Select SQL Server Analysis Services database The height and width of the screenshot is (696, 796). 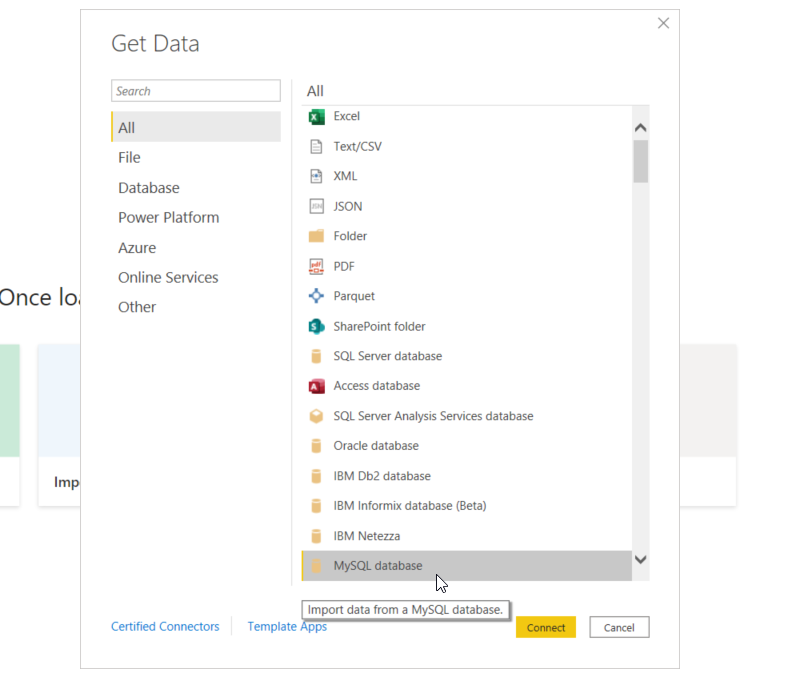[467, 416]
